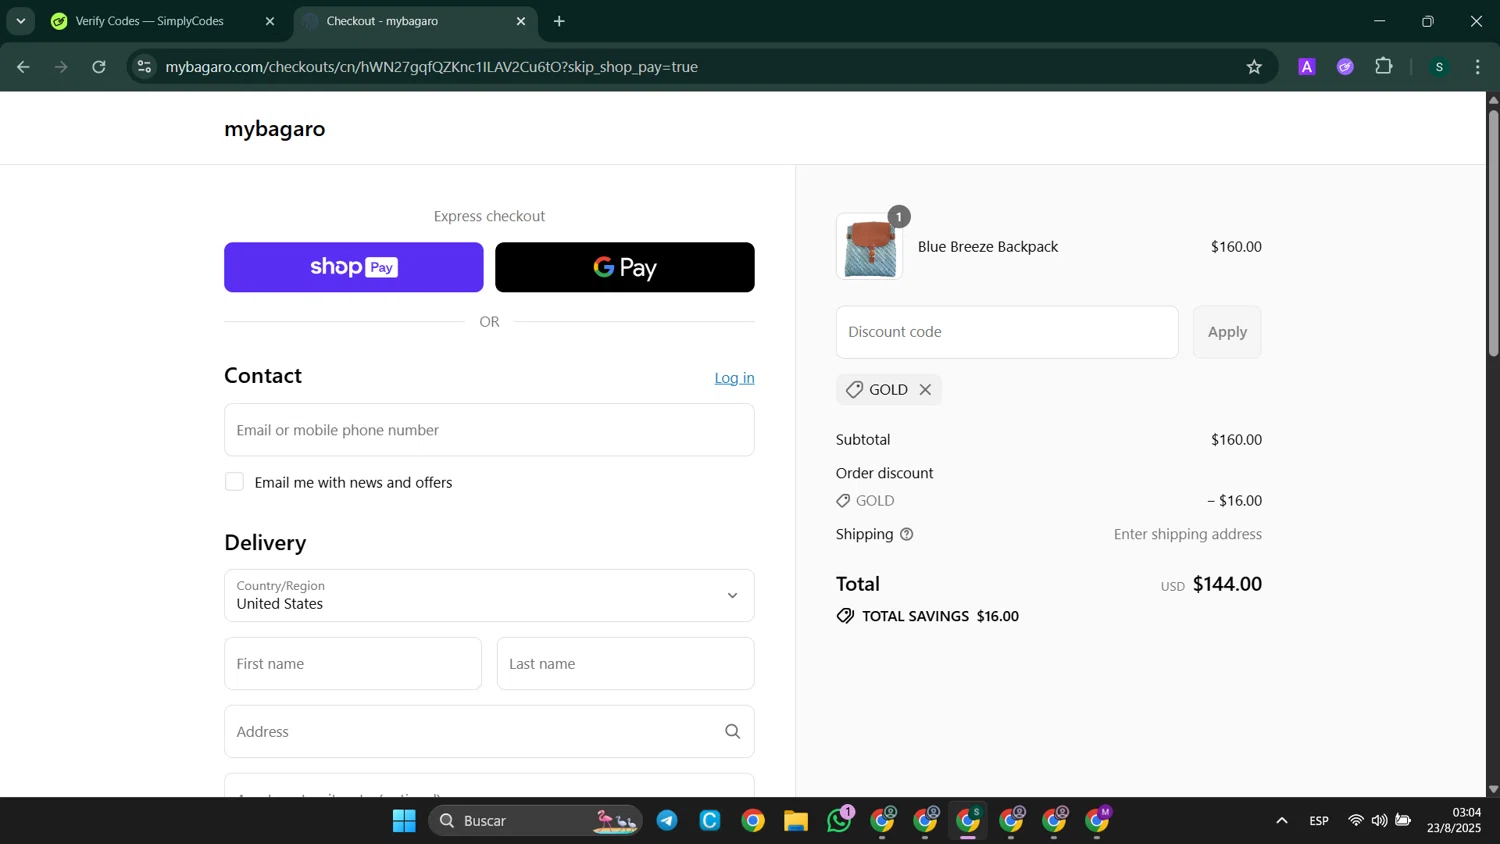This screenshot has height=844, width=1500.
Task: Open Google Chrome taskbar icon
Action: point(753,821)
